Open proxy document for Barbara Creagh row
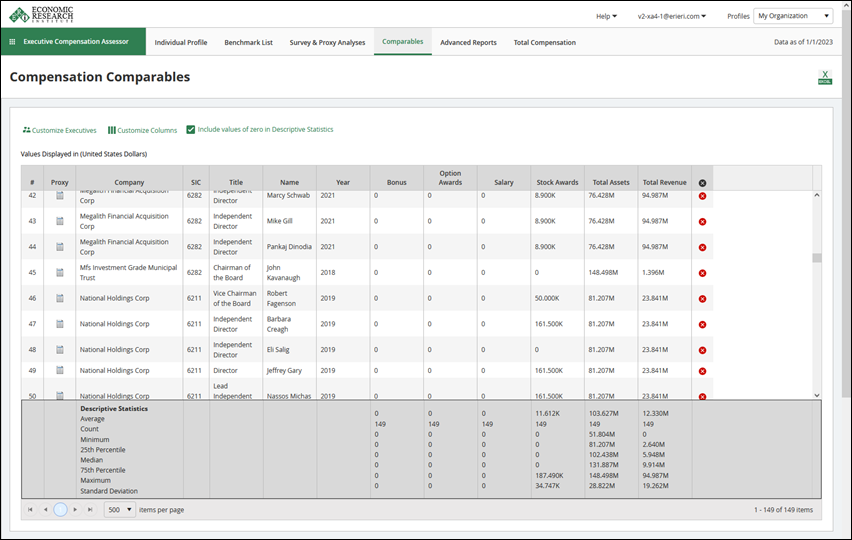 [60, 324]
